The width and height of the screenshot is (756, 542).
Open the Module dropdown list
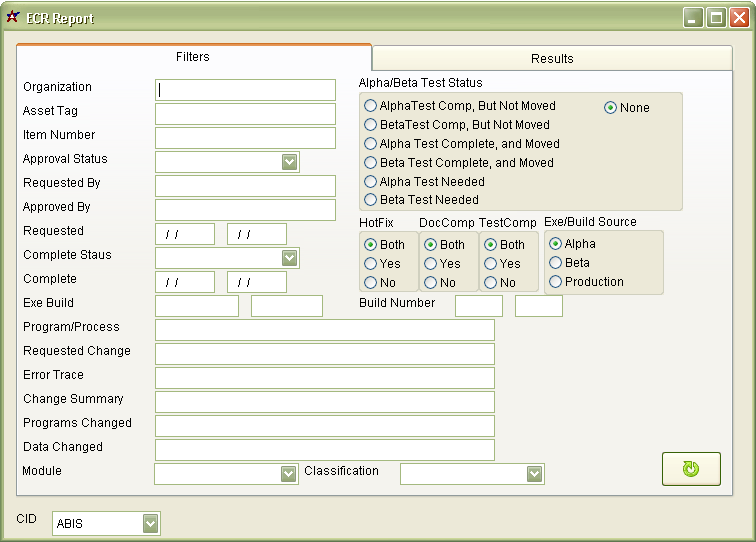(x=288, y=474)
